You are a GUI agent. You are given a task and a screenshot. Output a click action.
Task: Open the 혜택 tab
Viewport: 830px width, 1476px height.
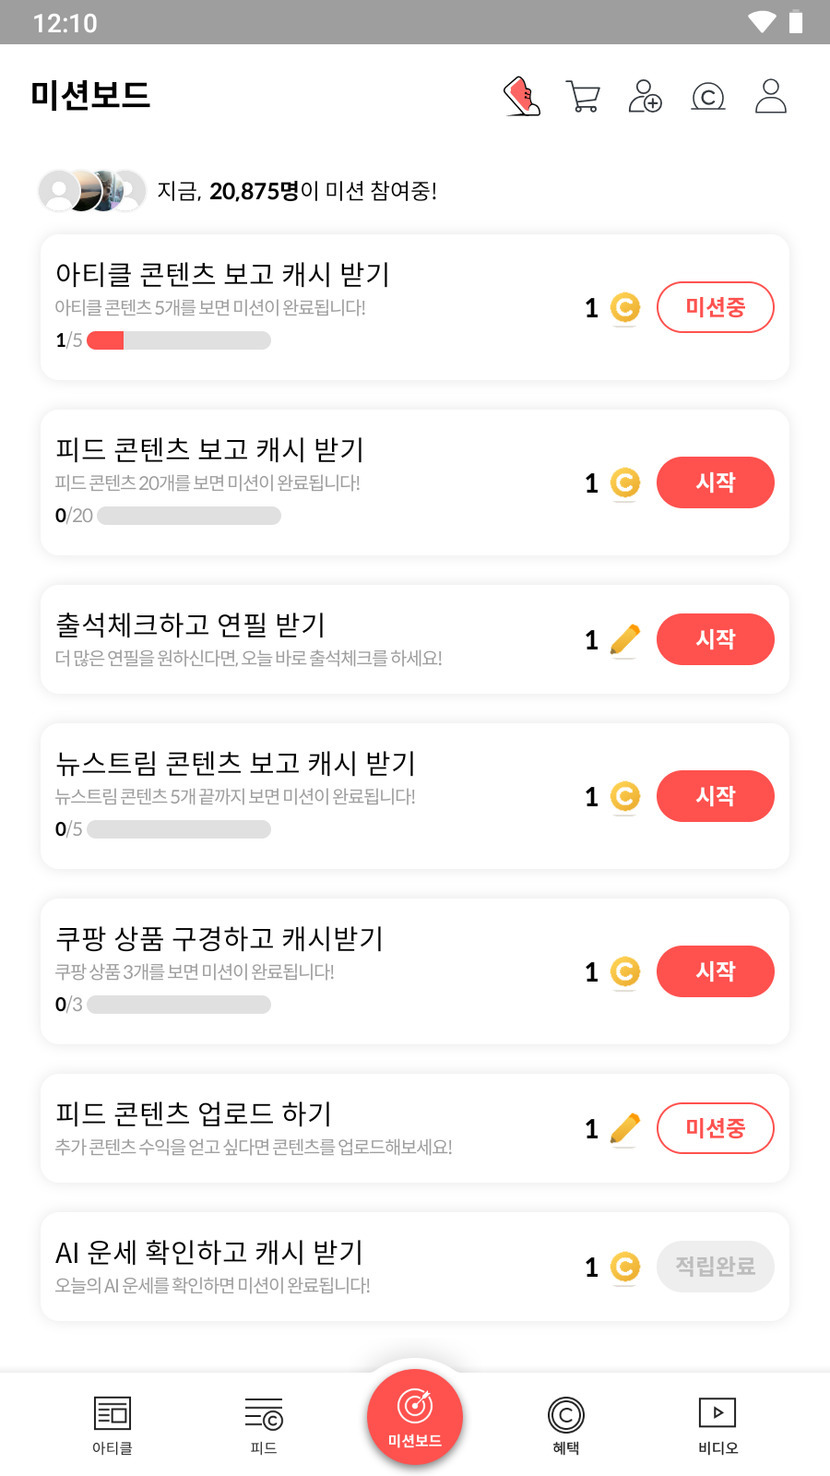(566, 1424)
